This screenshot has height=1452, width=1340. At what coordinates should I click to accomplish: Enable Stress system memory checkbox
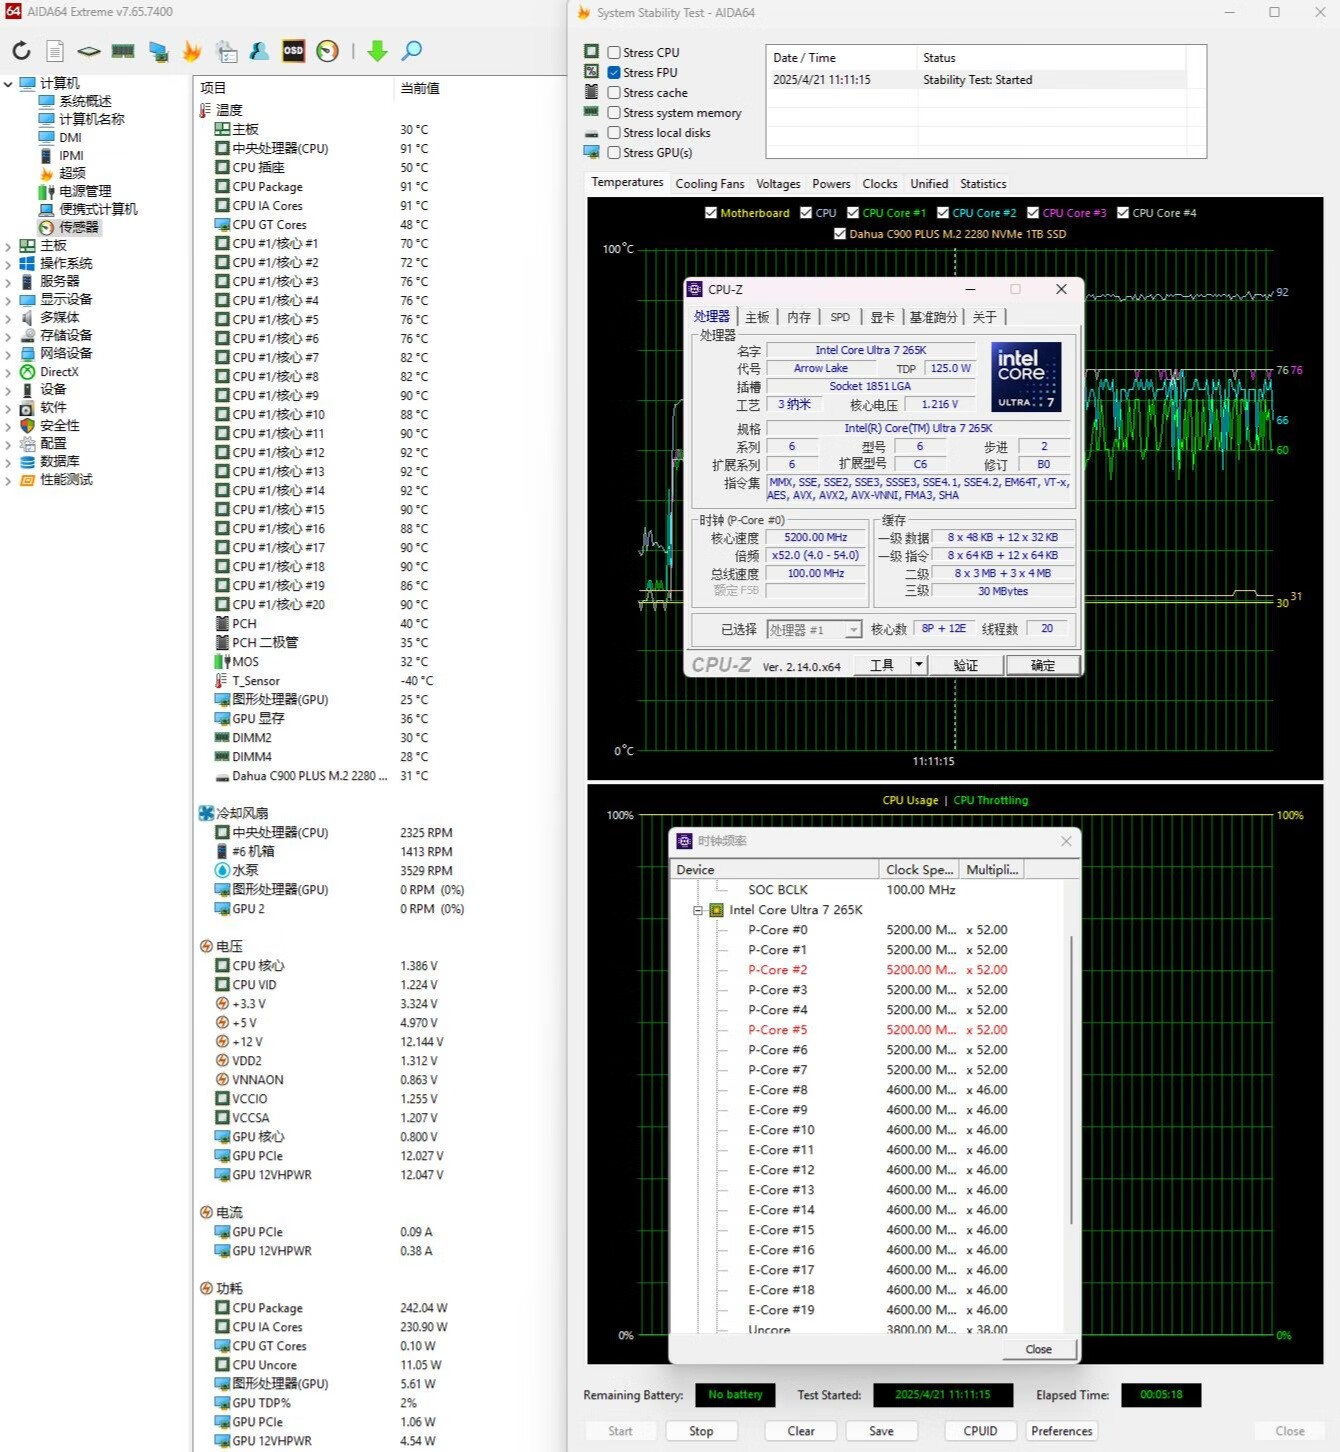pyautogui.click(x=614, y=113)
